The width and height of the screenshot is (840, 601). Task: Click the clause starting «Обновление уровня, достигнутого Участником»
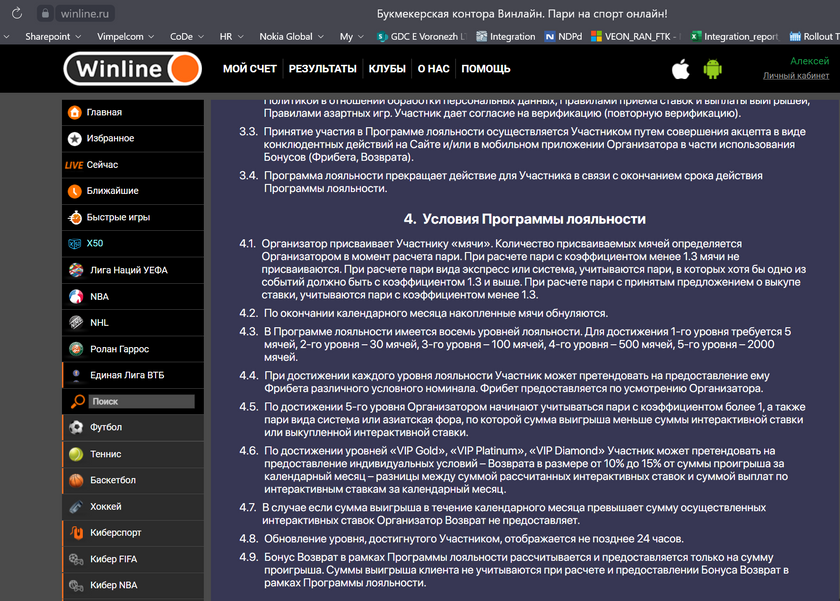point(474,539)
